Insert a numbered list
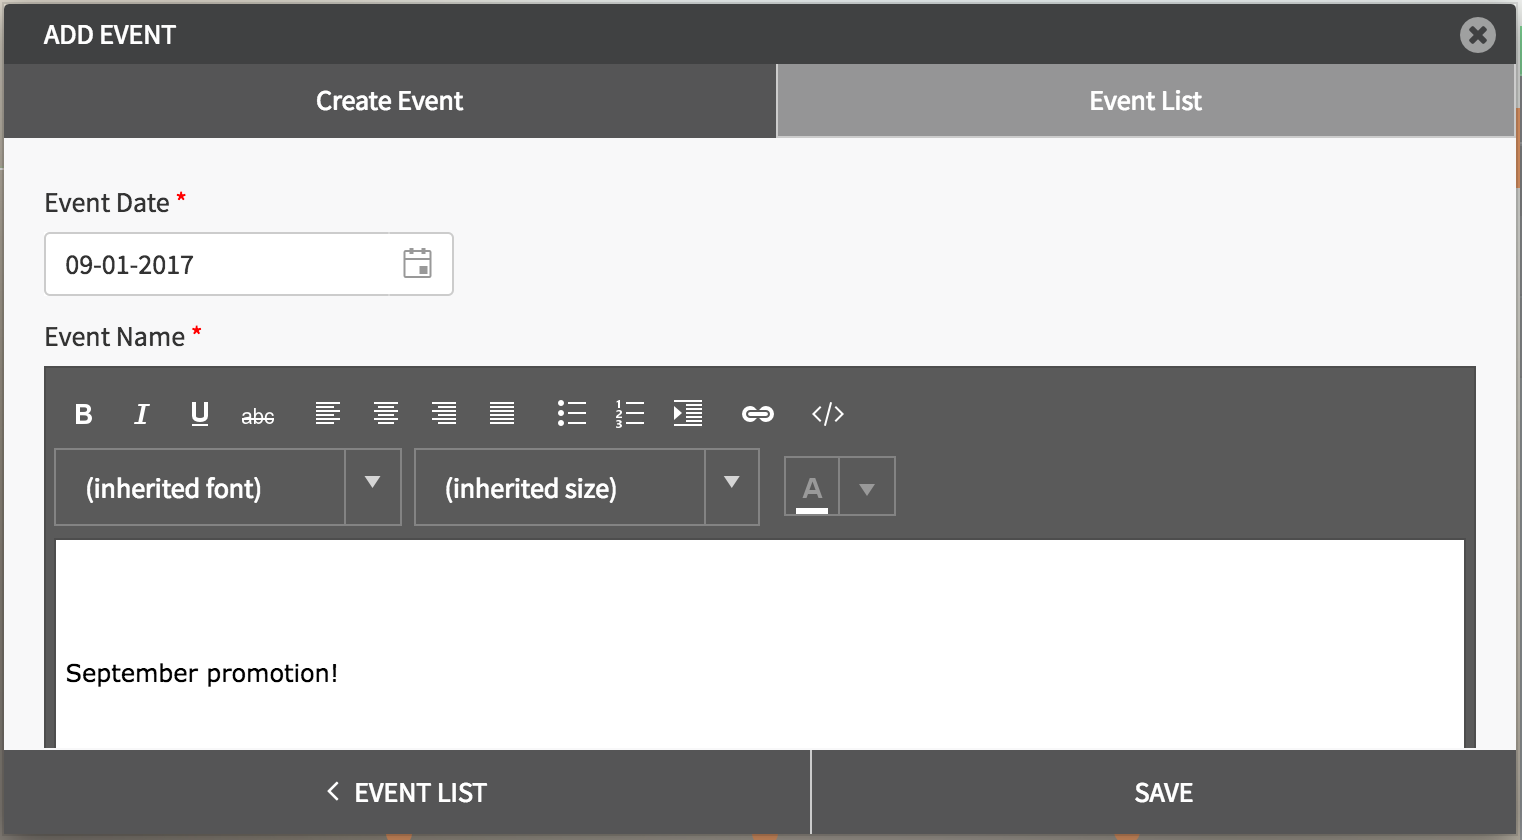 pos(630,413)
